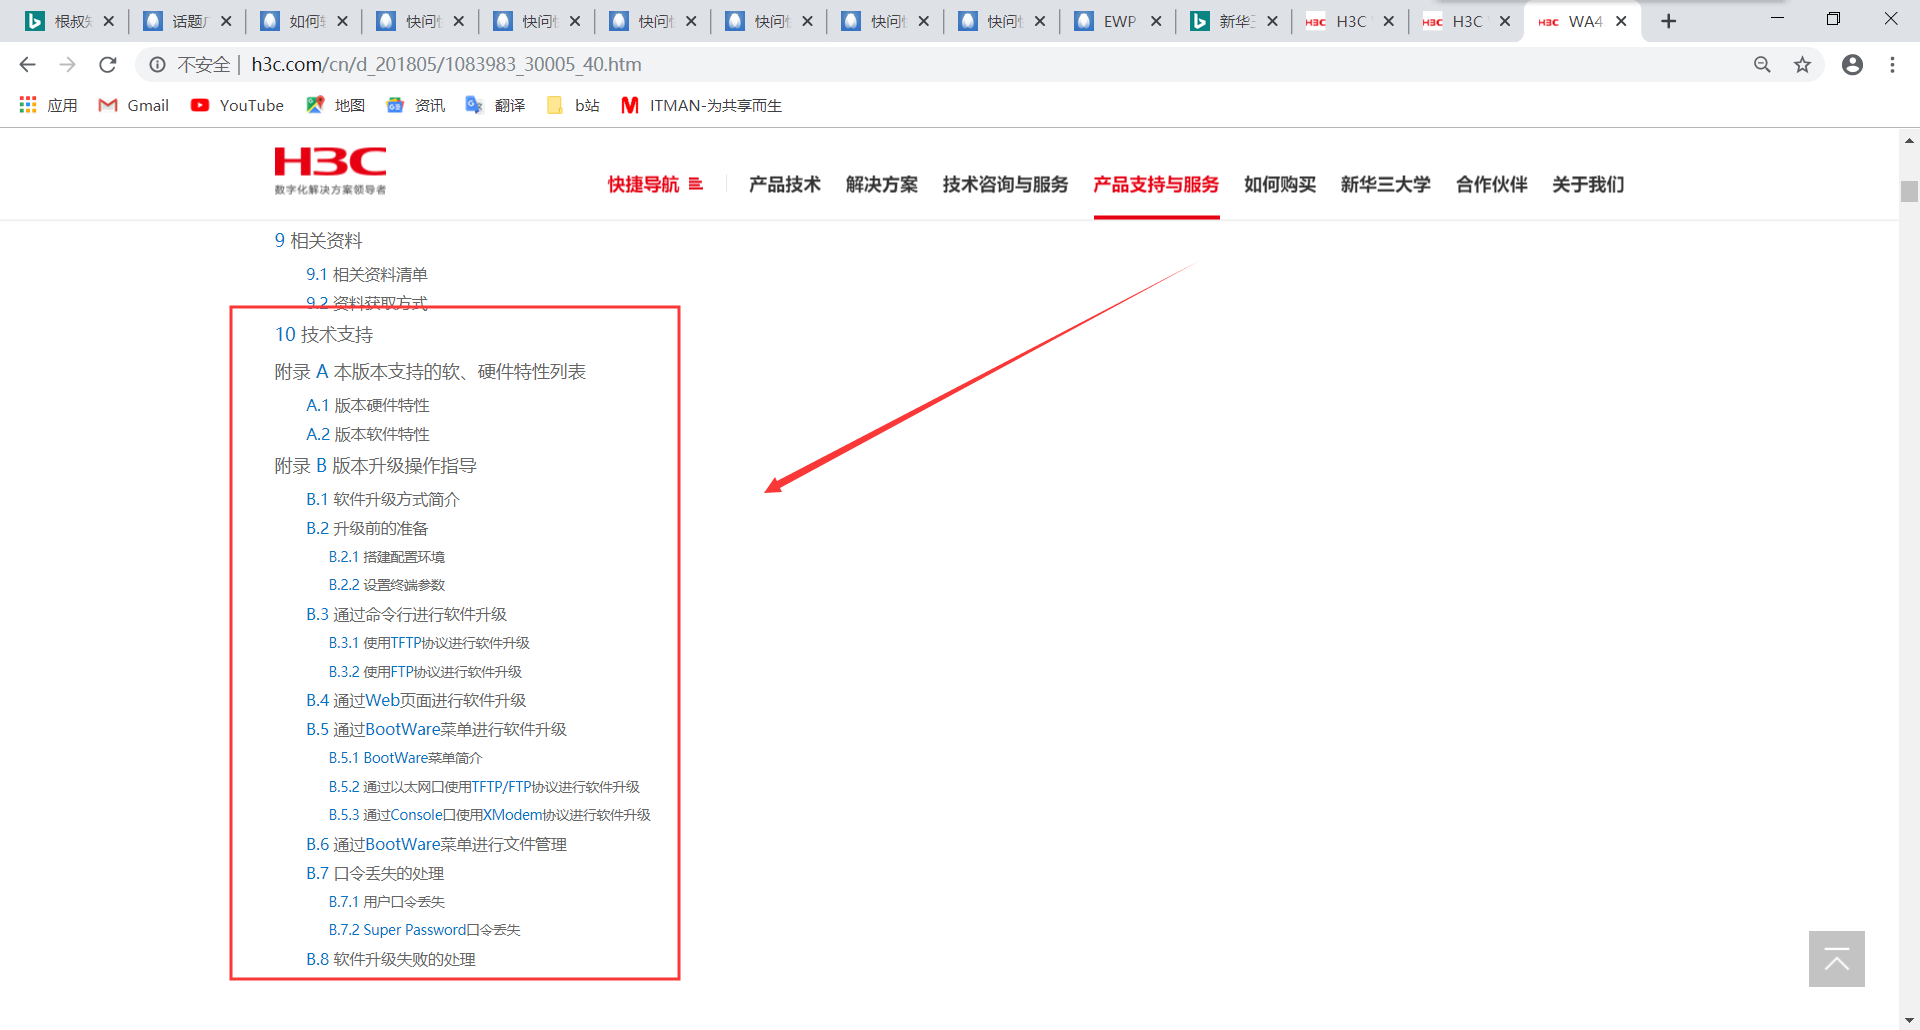Image resolution: width=1920 pixels, height=1030 pixels.
Task: Click the page vertical scrollbar thumb
Action: coord(1909,191)
